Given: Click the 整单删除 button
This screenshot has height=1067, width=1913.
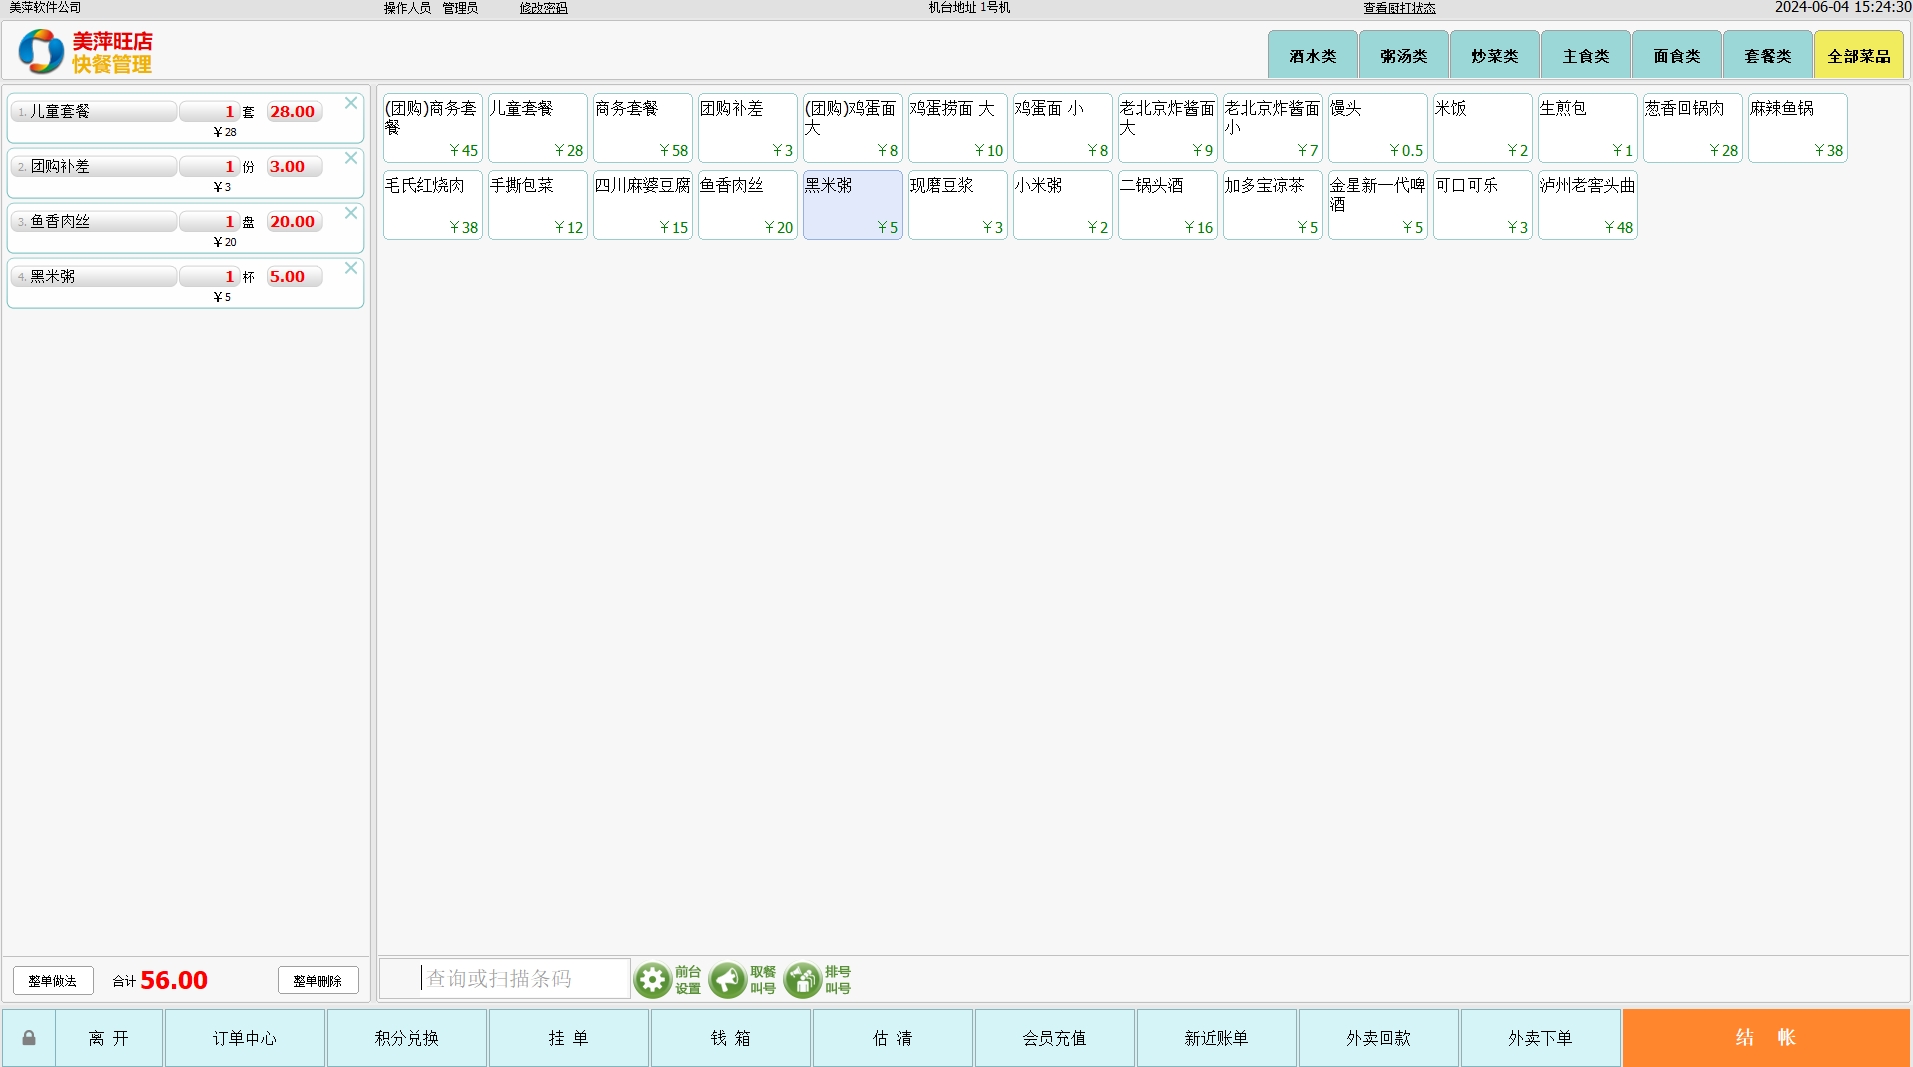Looking at the screenshot, I should (317, 981).
